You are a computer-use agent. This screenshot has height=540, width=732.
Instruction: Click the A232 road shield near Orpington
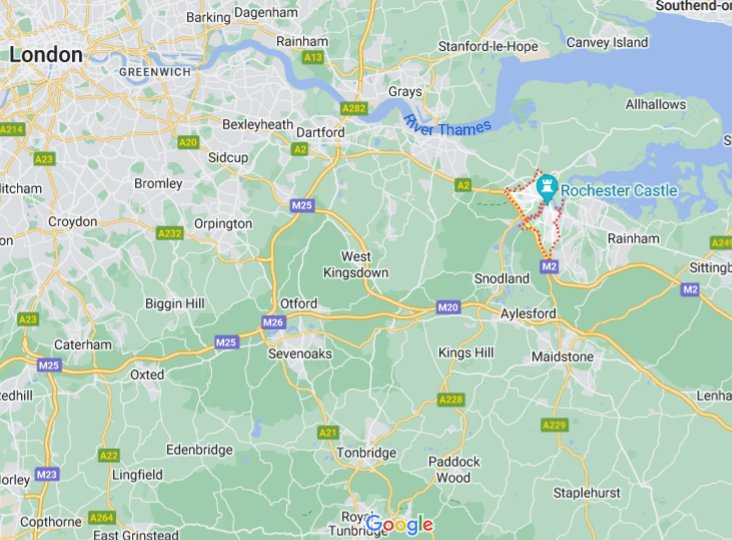tap(169, 233)
